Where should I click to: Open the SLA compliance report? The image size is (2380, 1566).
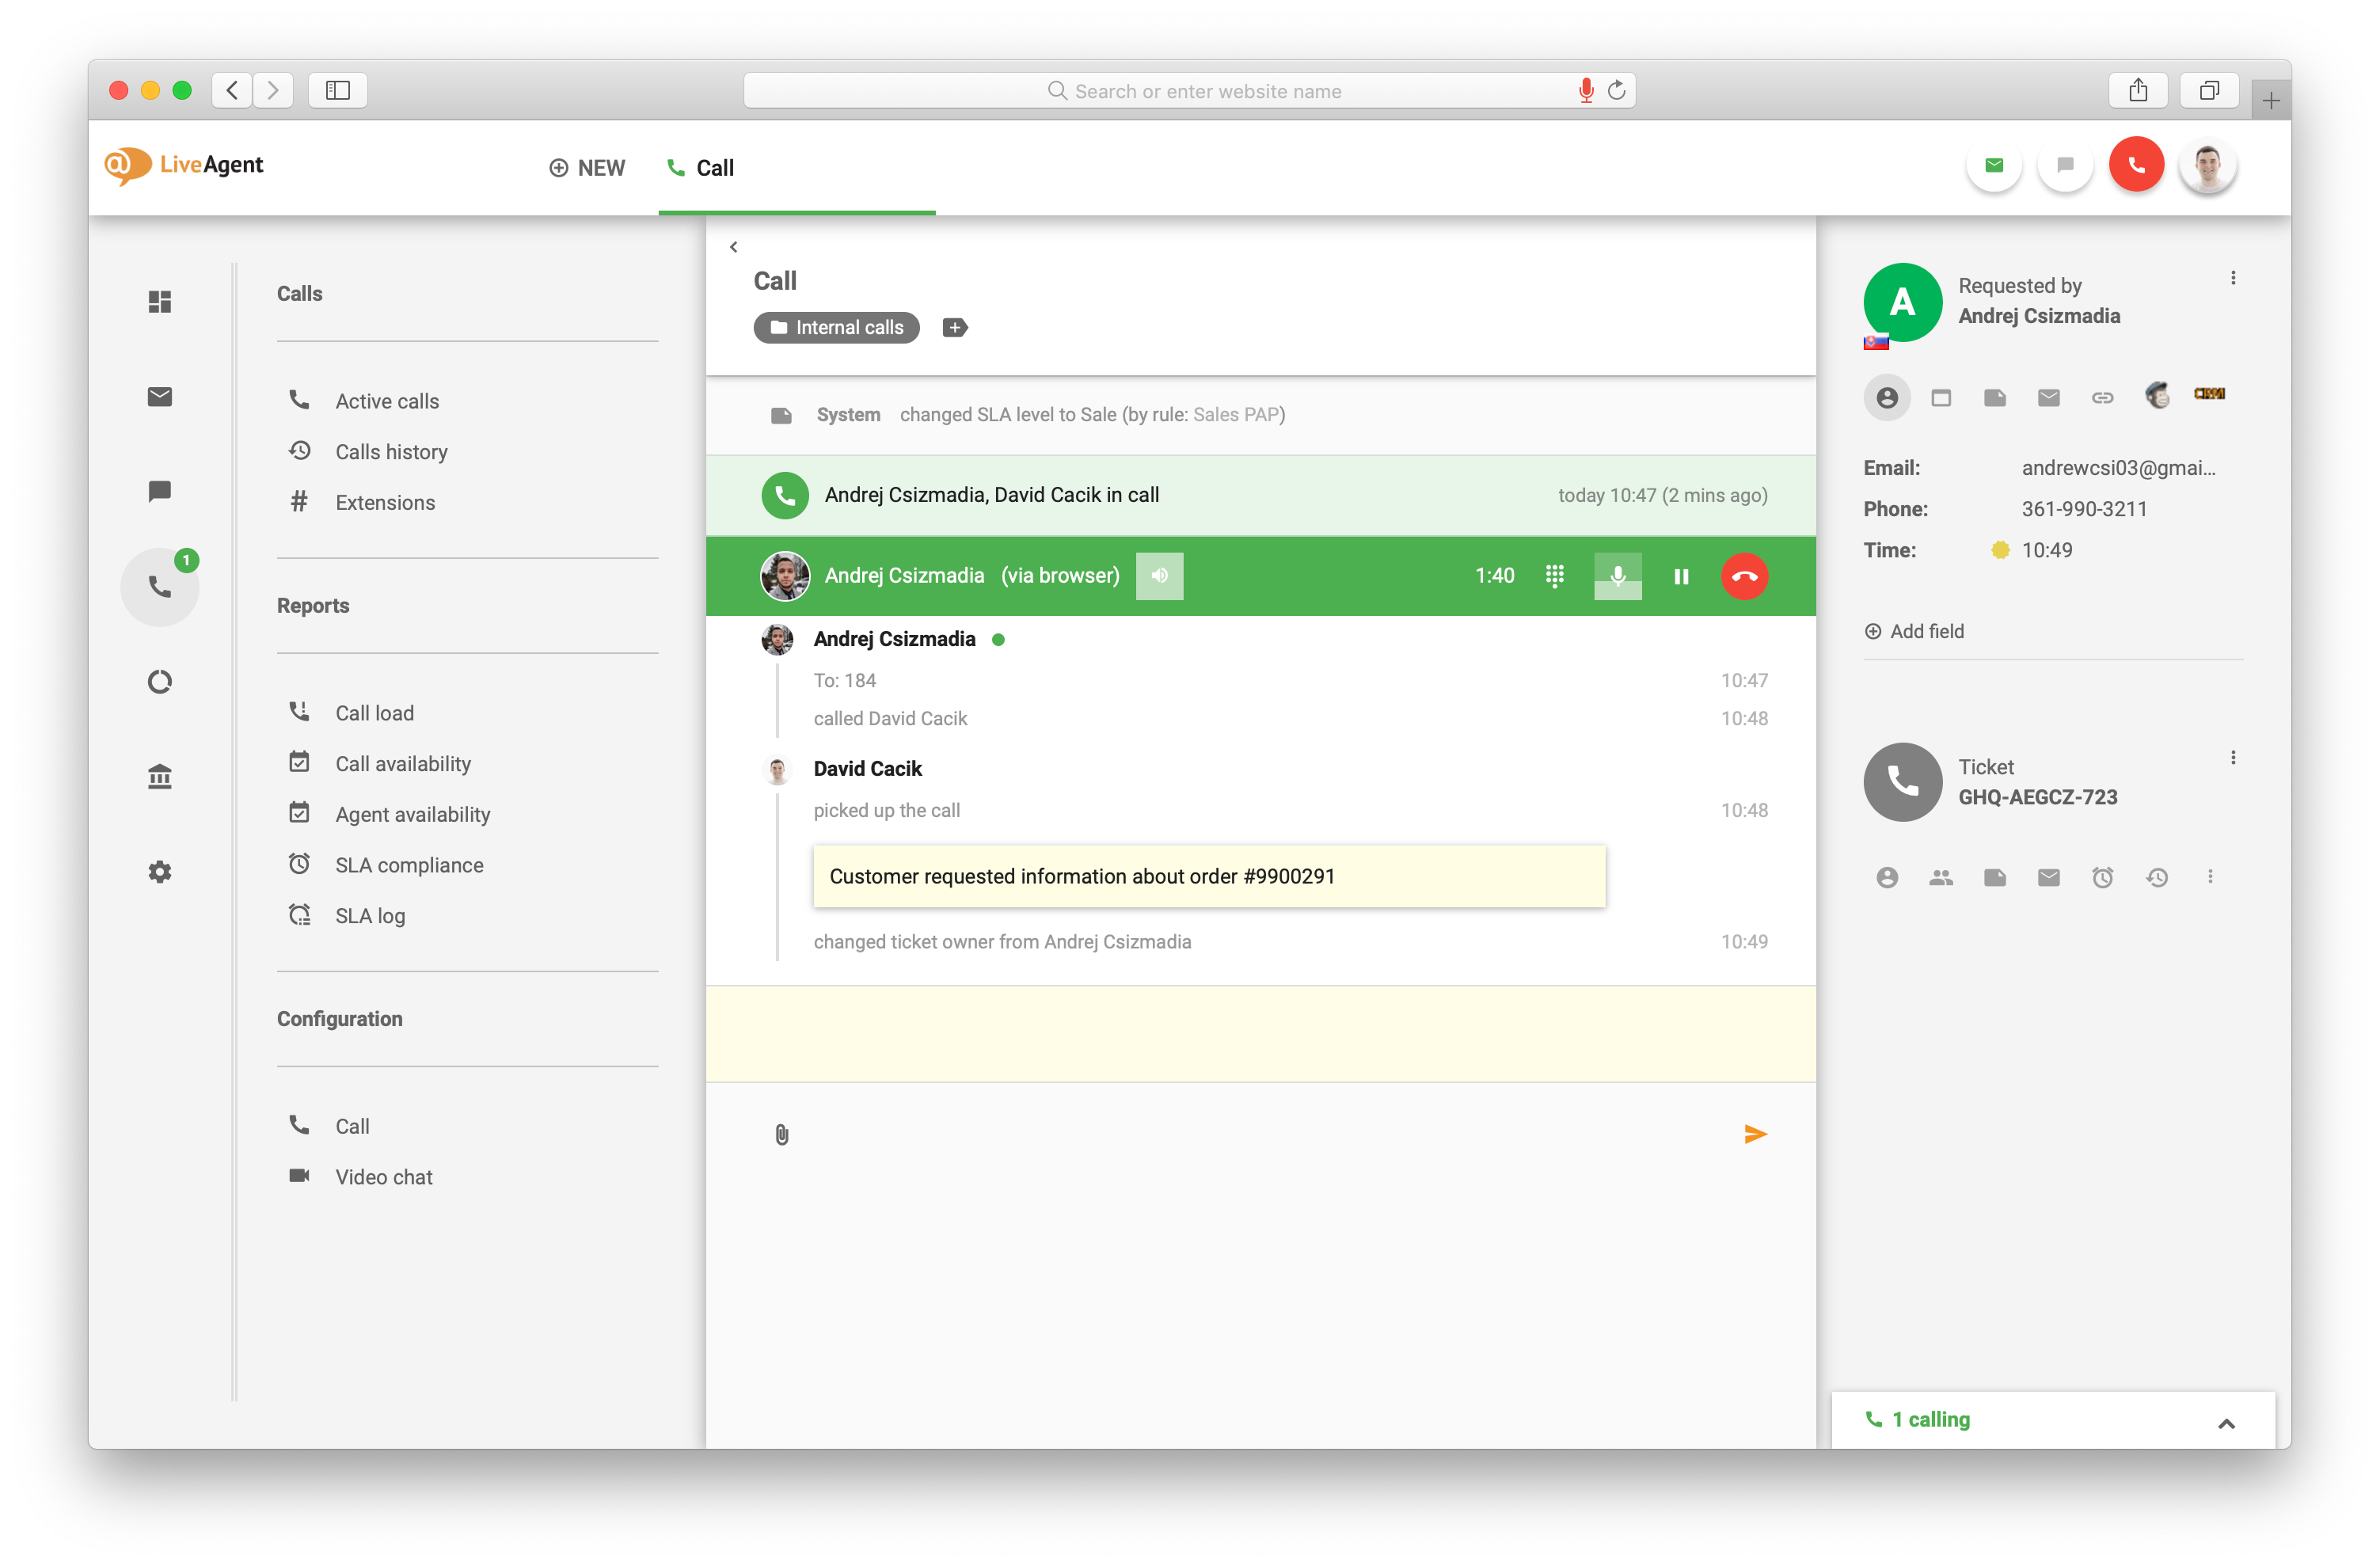[409, 865]
